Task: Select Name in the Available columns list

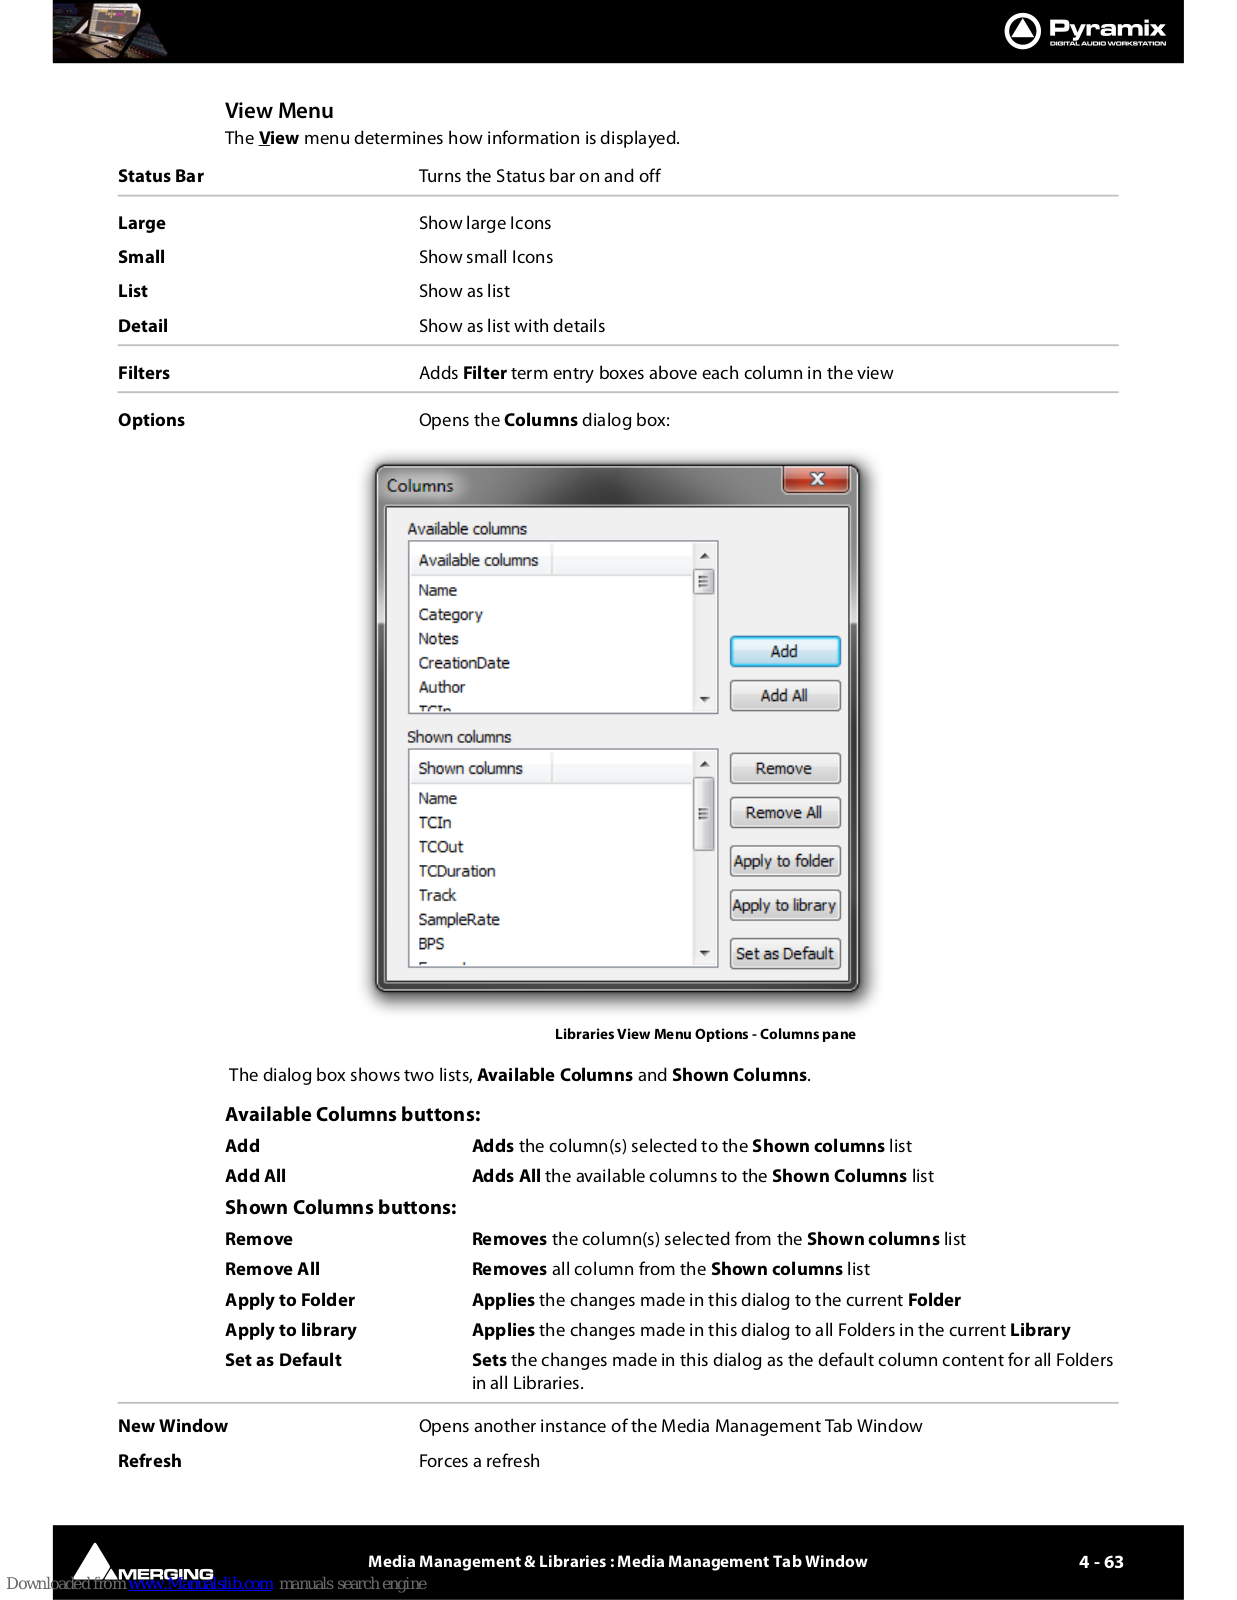Action: click(437, 590)
